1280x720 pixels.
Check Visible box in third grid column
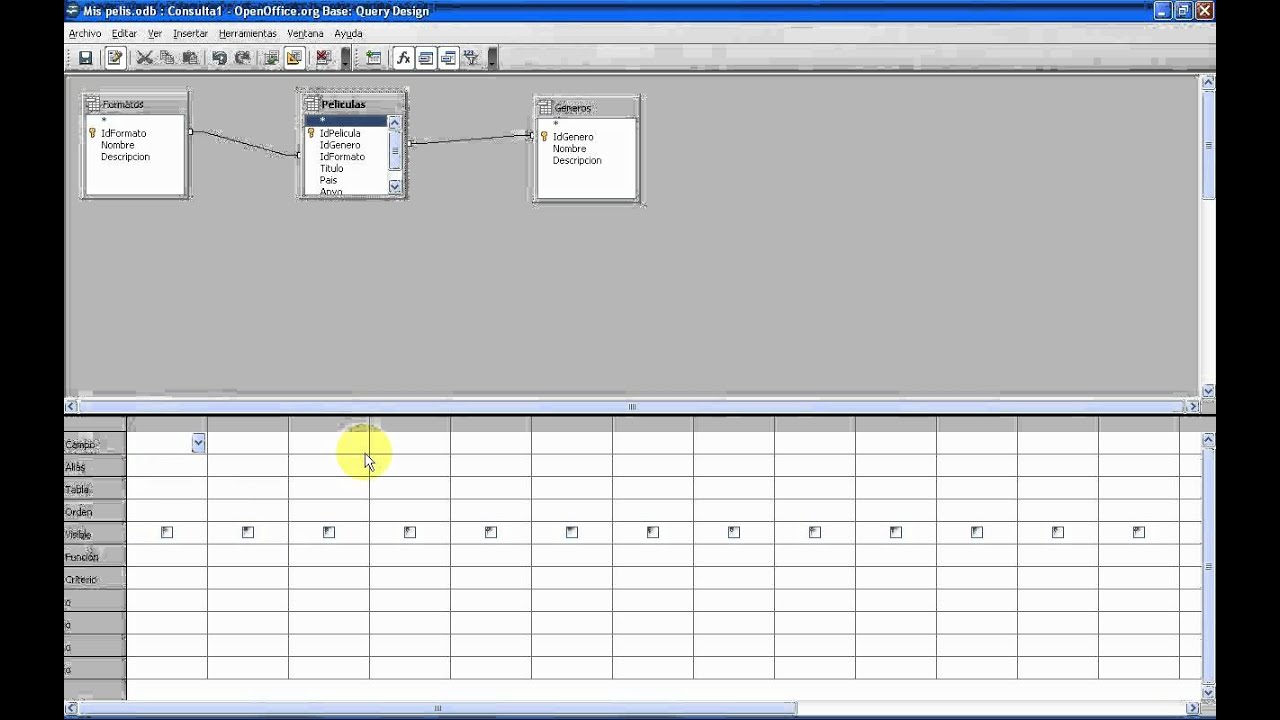pyautogui.click(x=329, y=532)
